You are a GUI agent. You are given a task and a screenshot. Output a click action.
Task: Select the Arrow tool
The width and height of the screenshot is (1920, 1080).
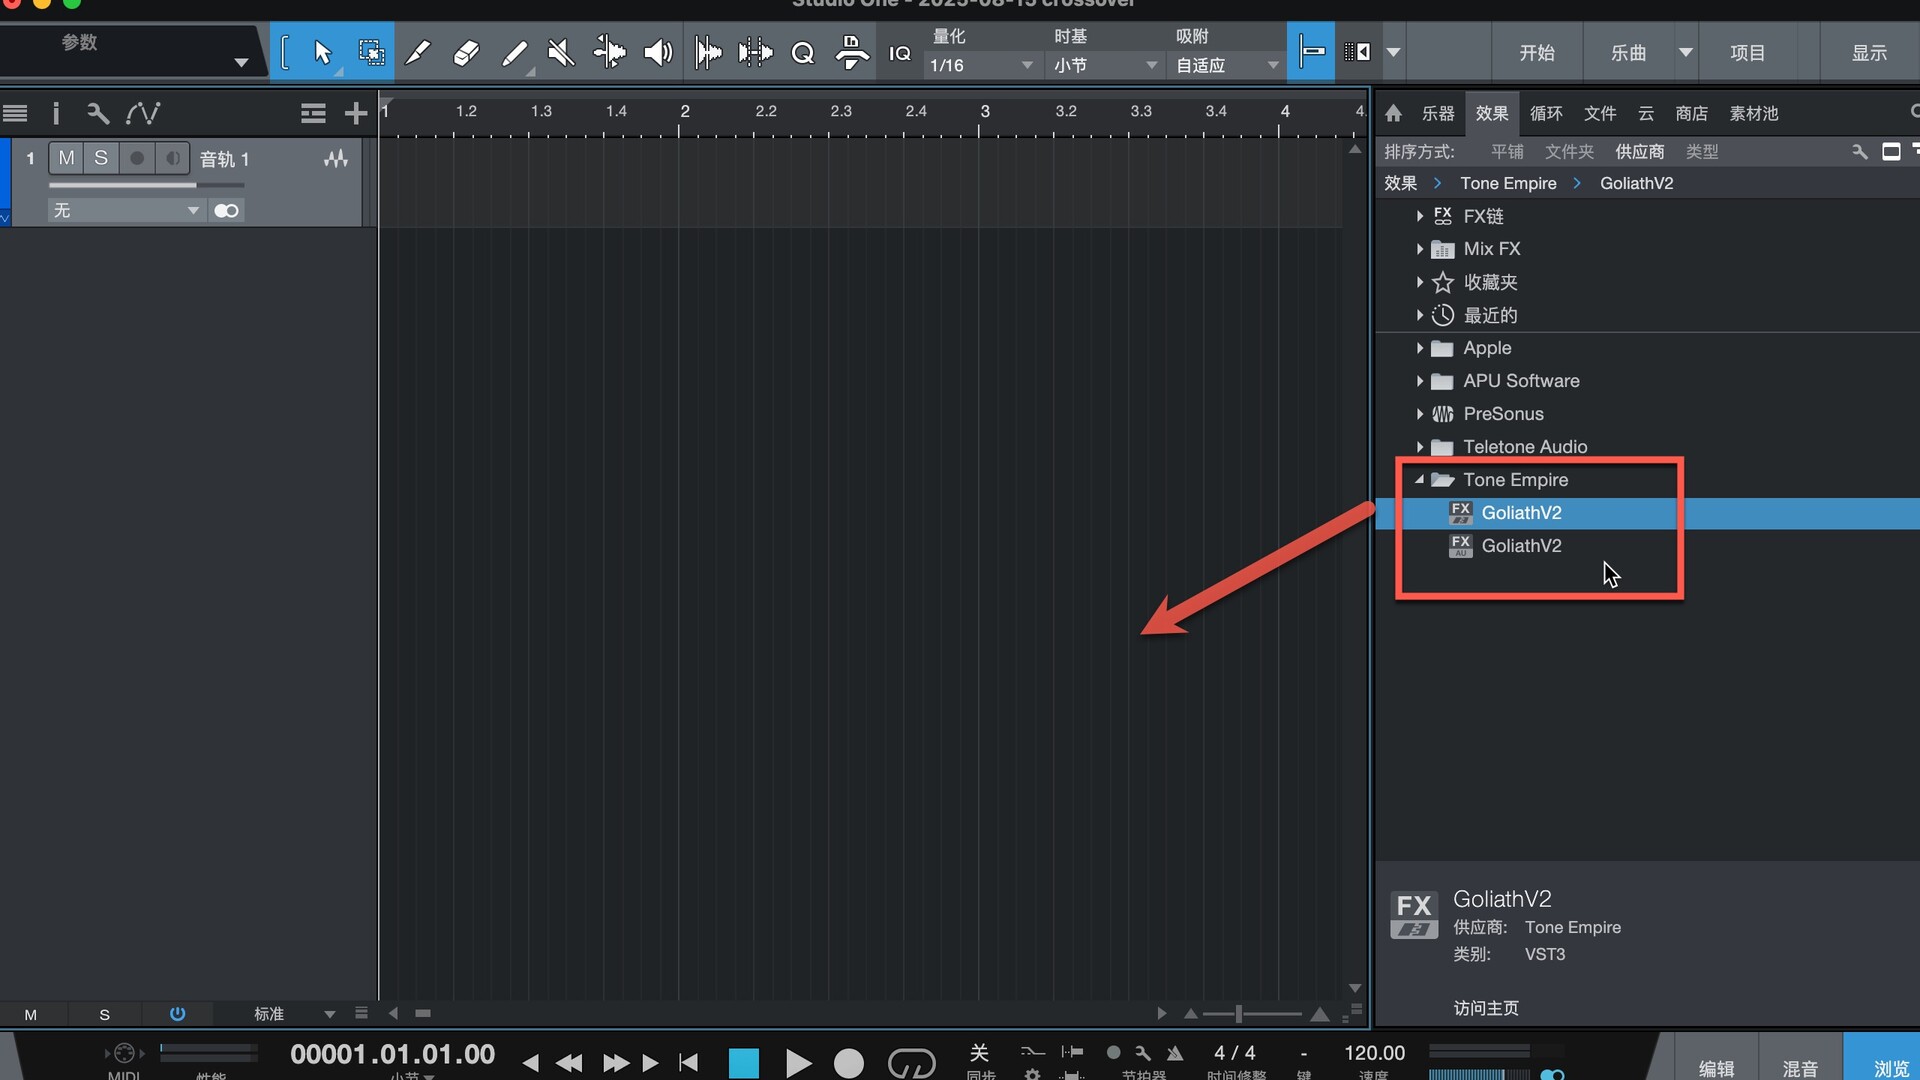(322, 52)
